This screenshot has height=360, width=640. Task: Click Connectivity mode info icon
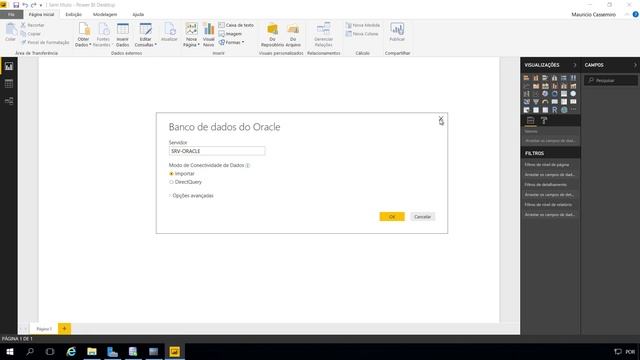point(247,165)
